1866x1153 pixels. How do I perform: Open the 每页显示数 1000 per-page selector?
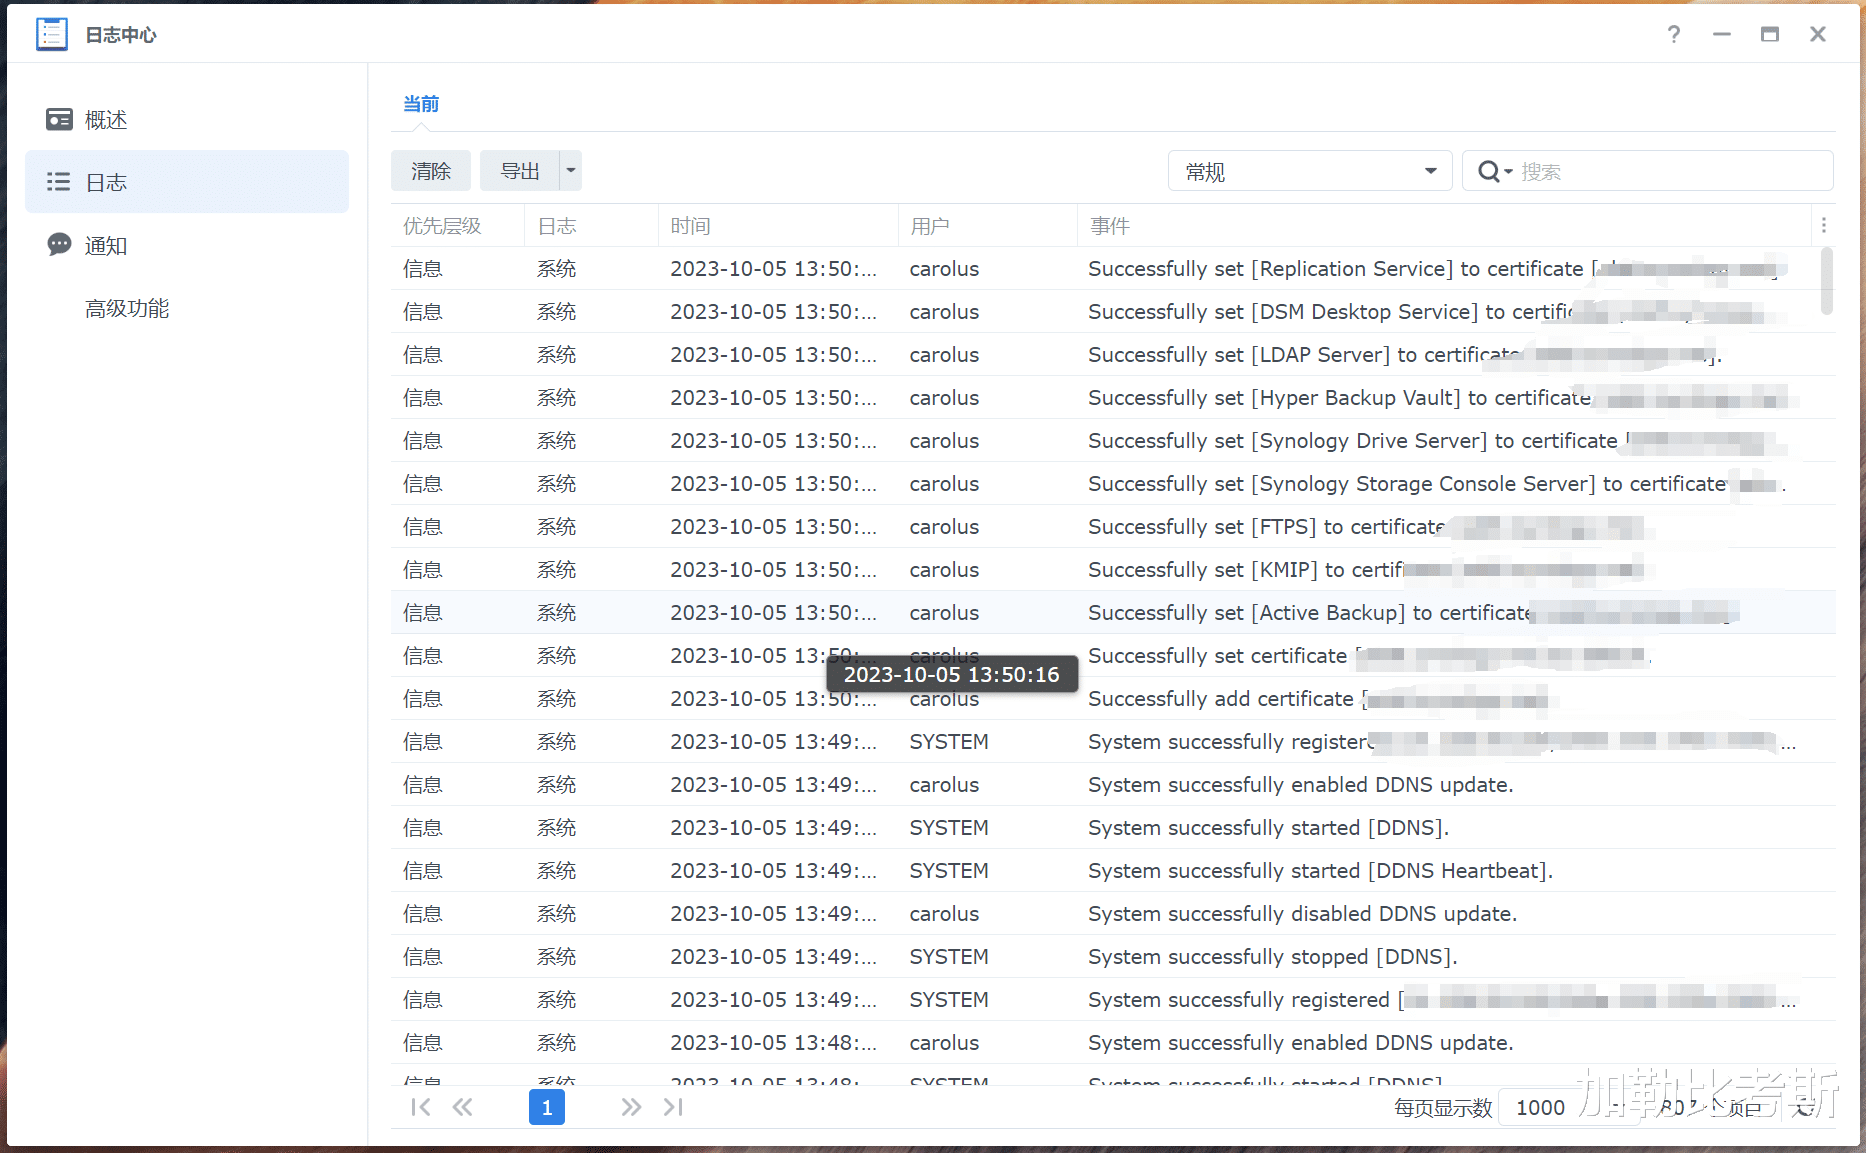(1569, 1107)
